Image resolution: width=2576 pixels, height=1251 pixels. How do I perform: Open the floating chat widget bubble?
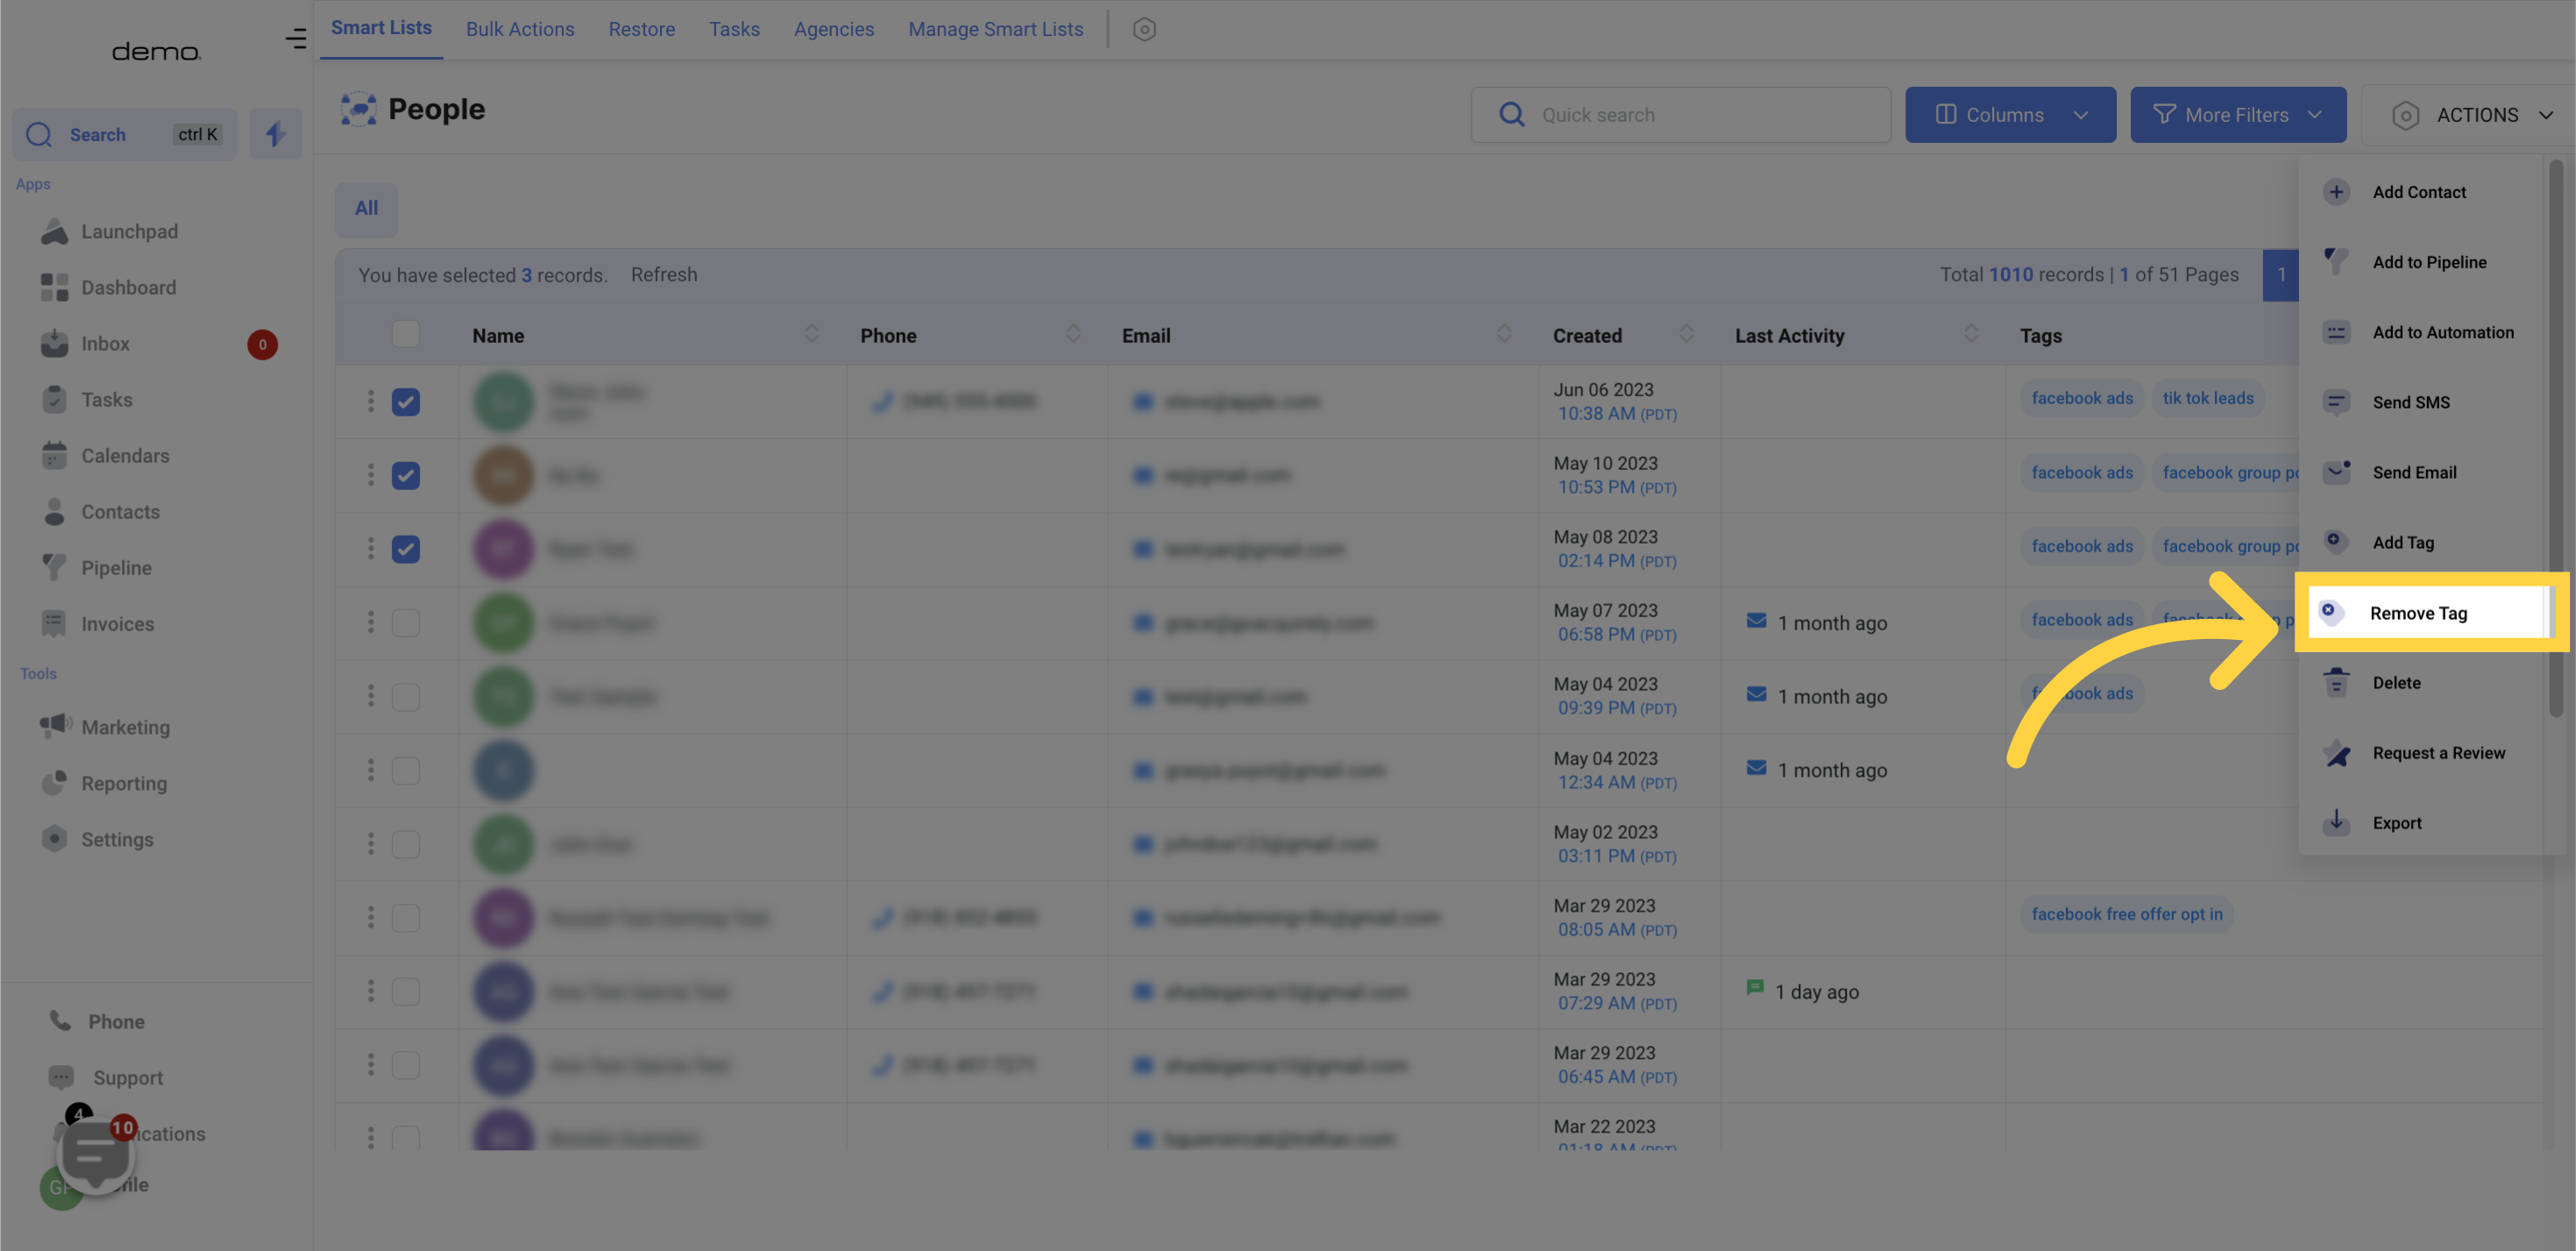[96, 1155]
